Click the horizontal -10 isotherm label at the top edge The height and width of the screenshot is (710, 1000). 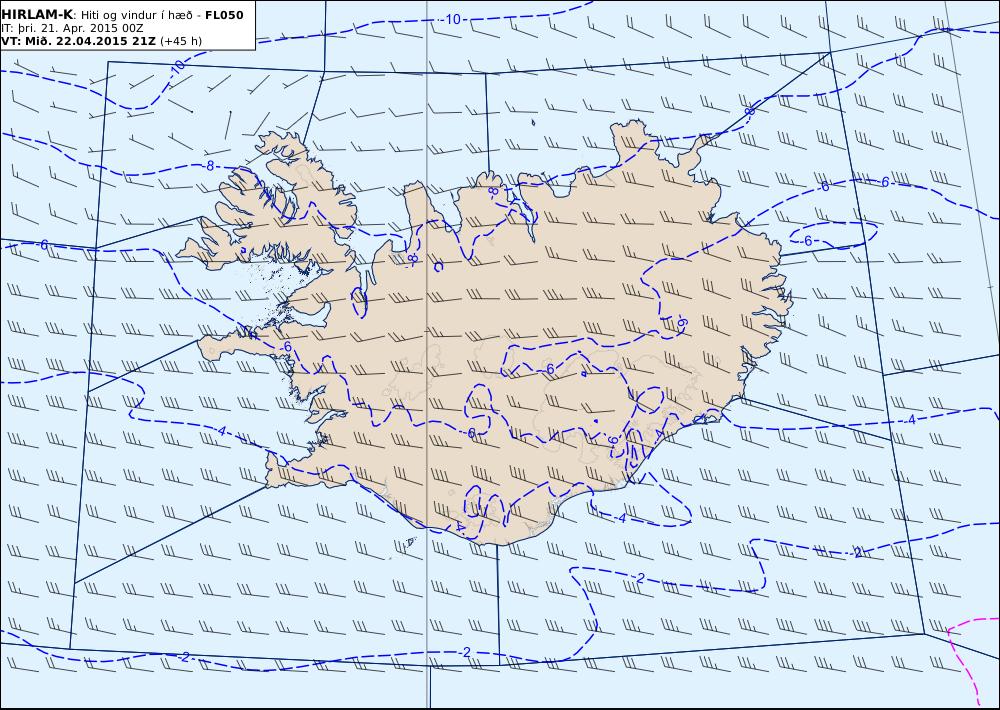pyautogui.click(x=451, y=20)
